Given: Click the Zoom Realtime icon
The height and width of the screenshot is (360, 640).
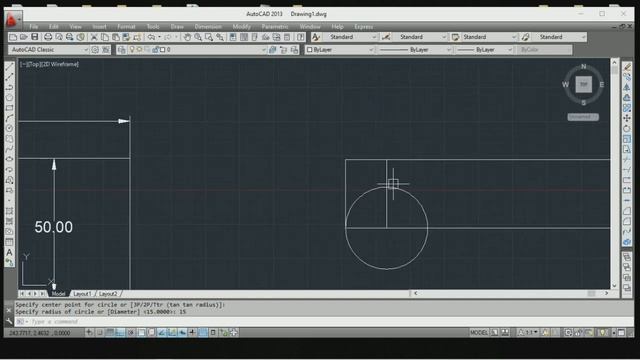Looking at the screenshot, I should pyautogui.click(x=198, y=37).
